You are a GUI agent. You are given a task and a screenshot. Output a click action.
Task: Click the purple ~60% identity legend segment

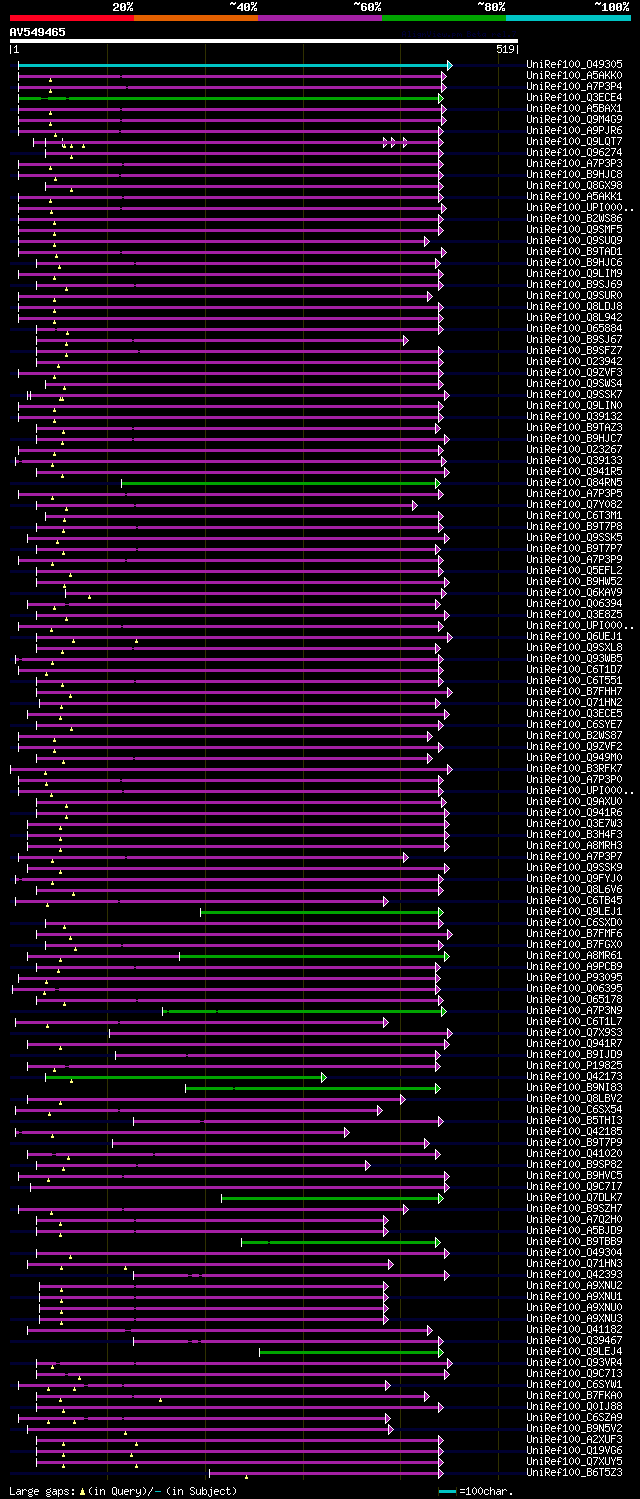320,17
